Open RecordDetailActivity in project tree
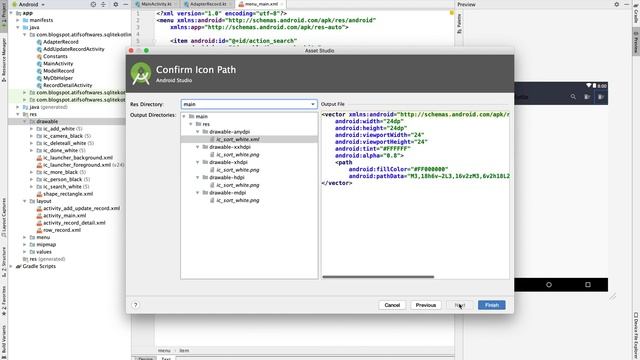 [x=67, y=85]
